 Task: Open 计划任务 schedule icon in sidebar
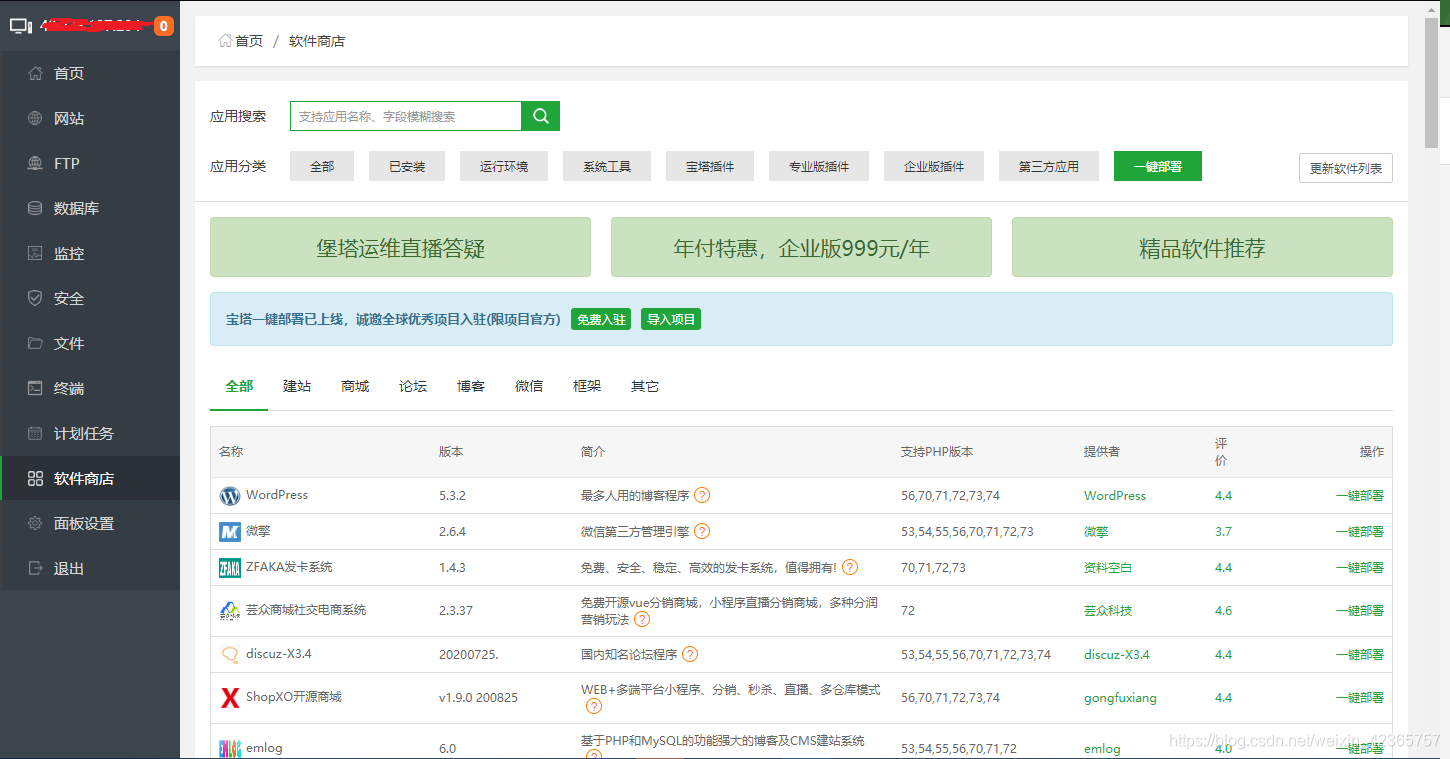(x=36, y=433)
